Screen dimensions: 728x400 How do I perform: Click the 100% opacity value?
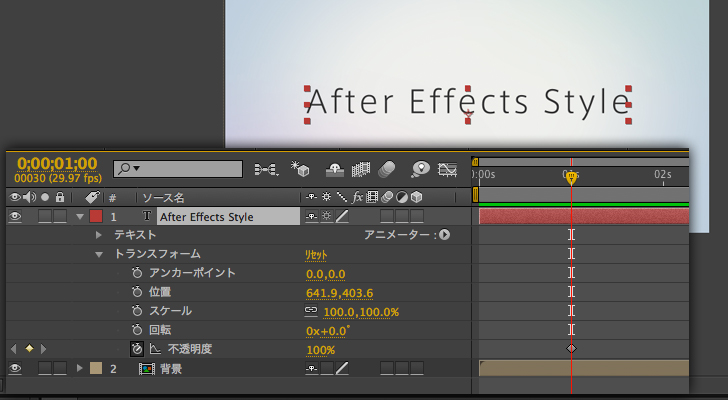click(x=320, y=350)
